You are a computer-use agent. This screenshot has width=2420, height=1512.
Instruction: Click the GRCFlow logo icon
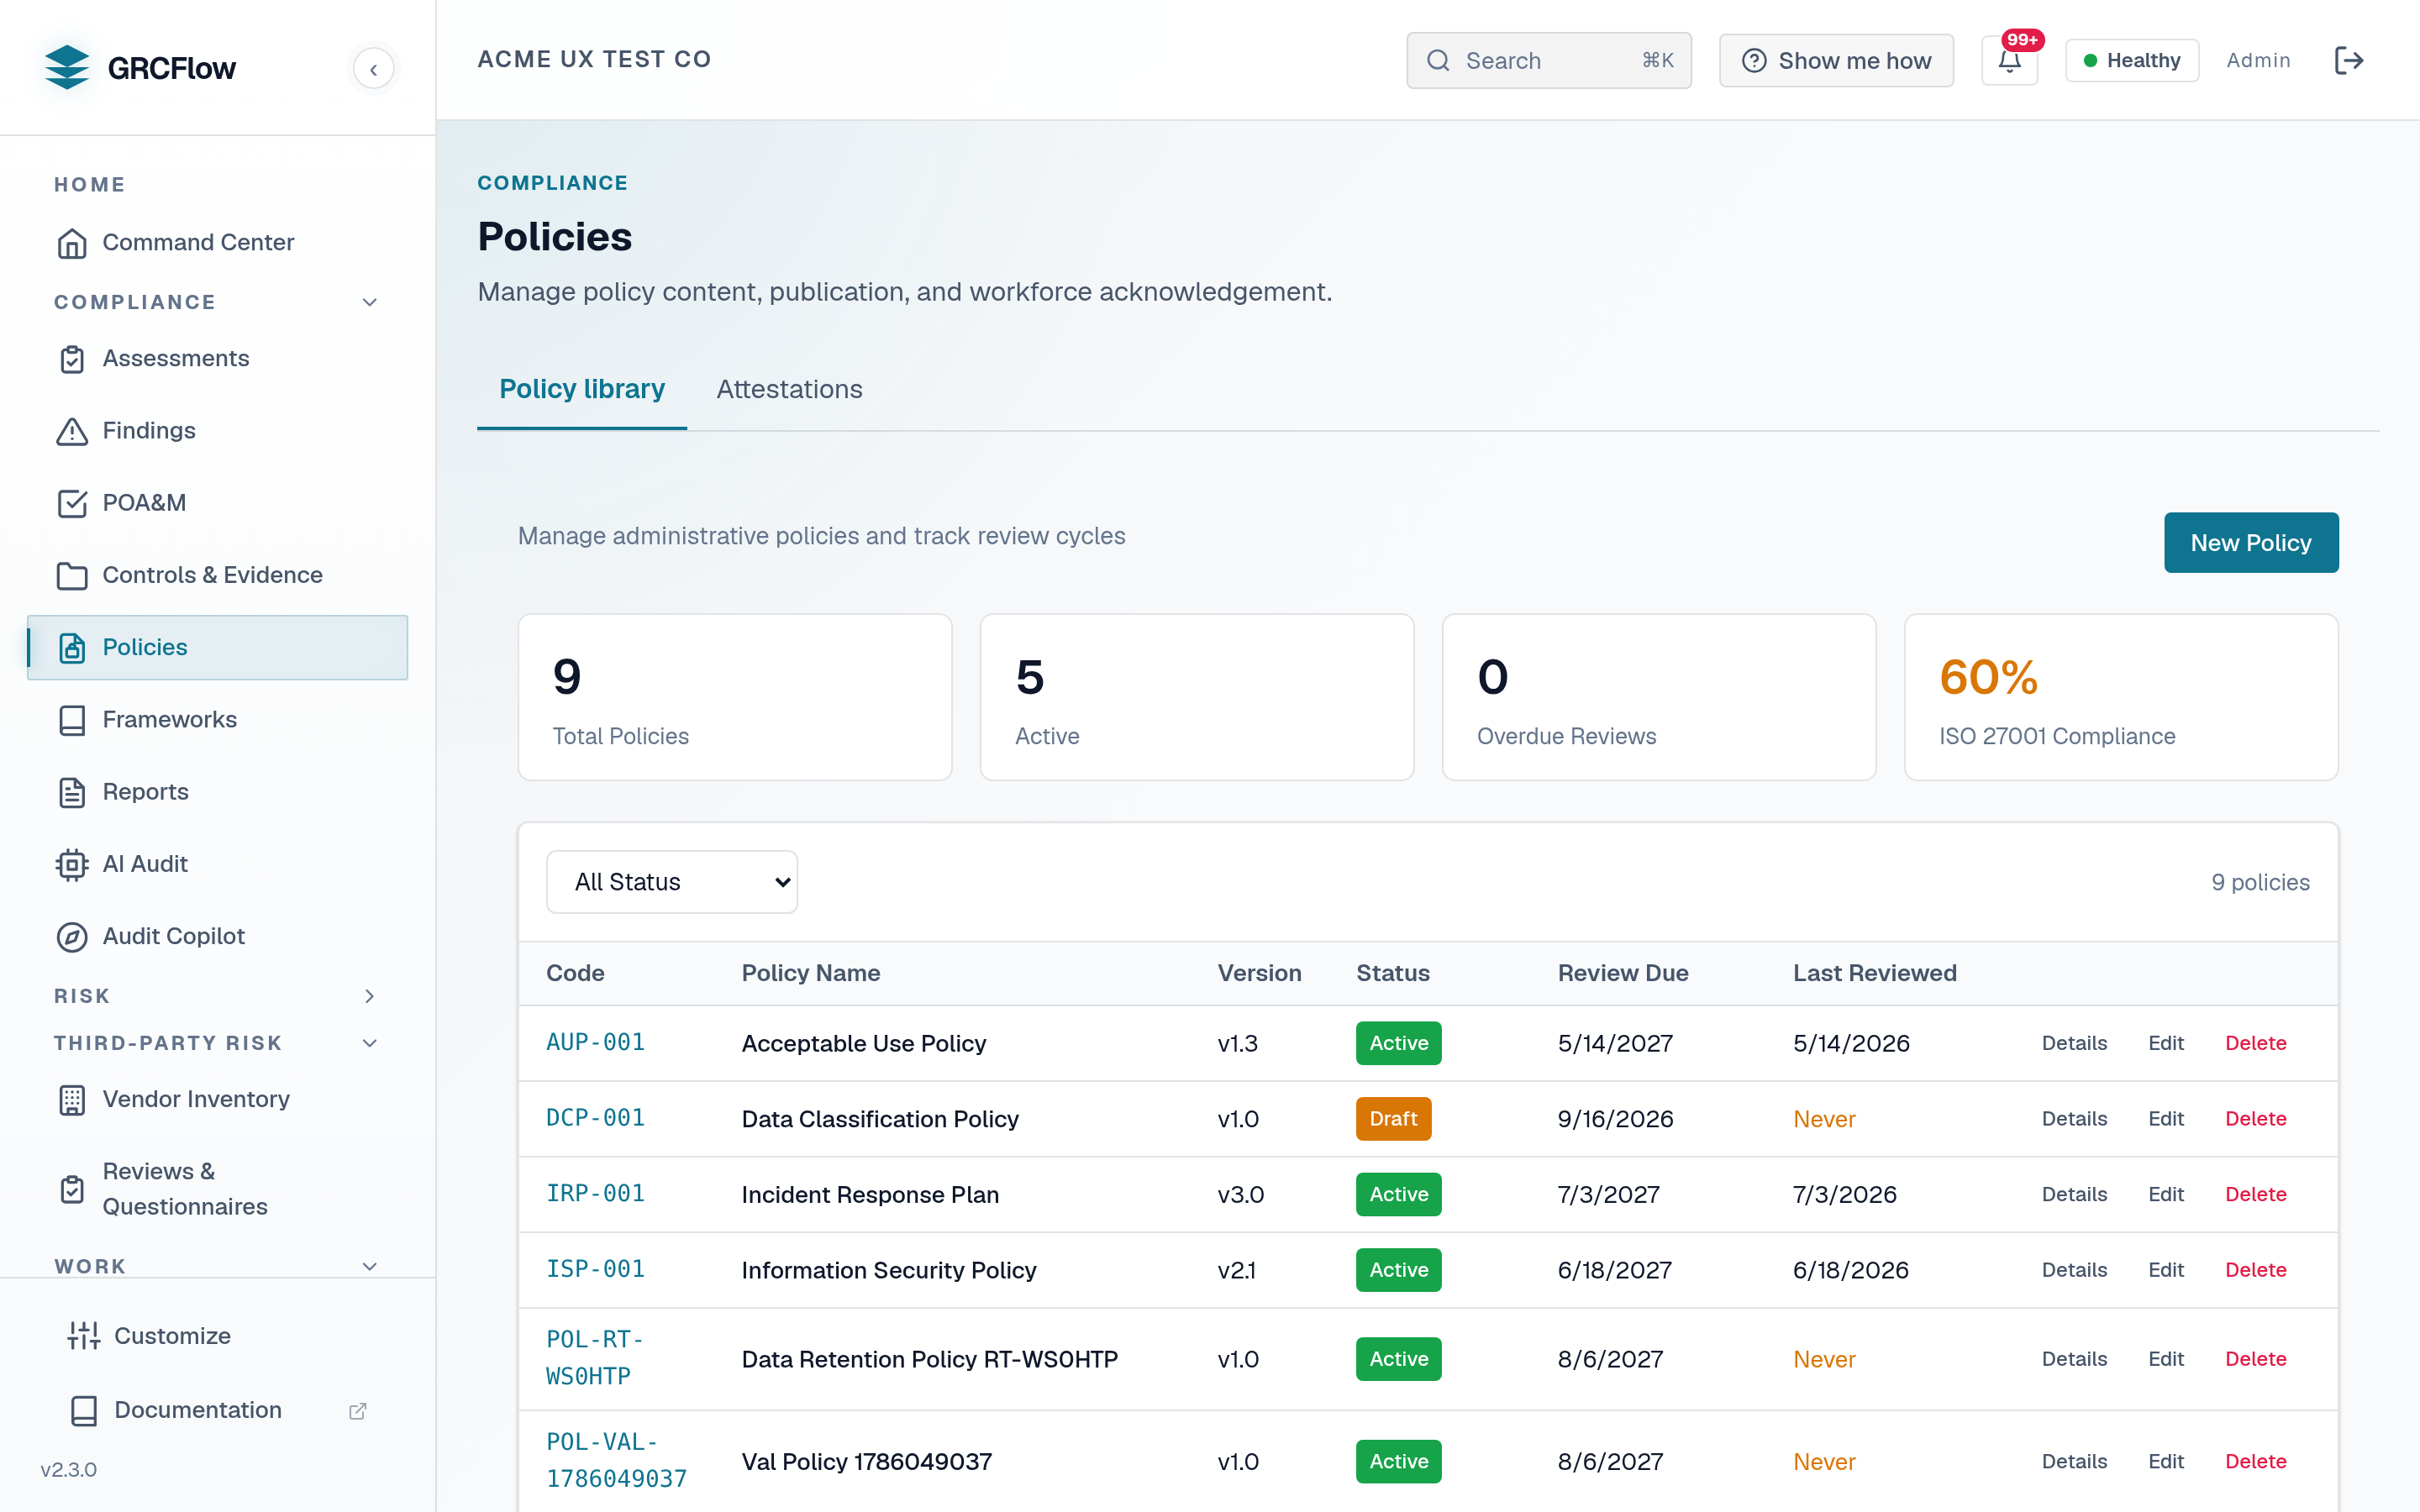(x=67, y=67)
